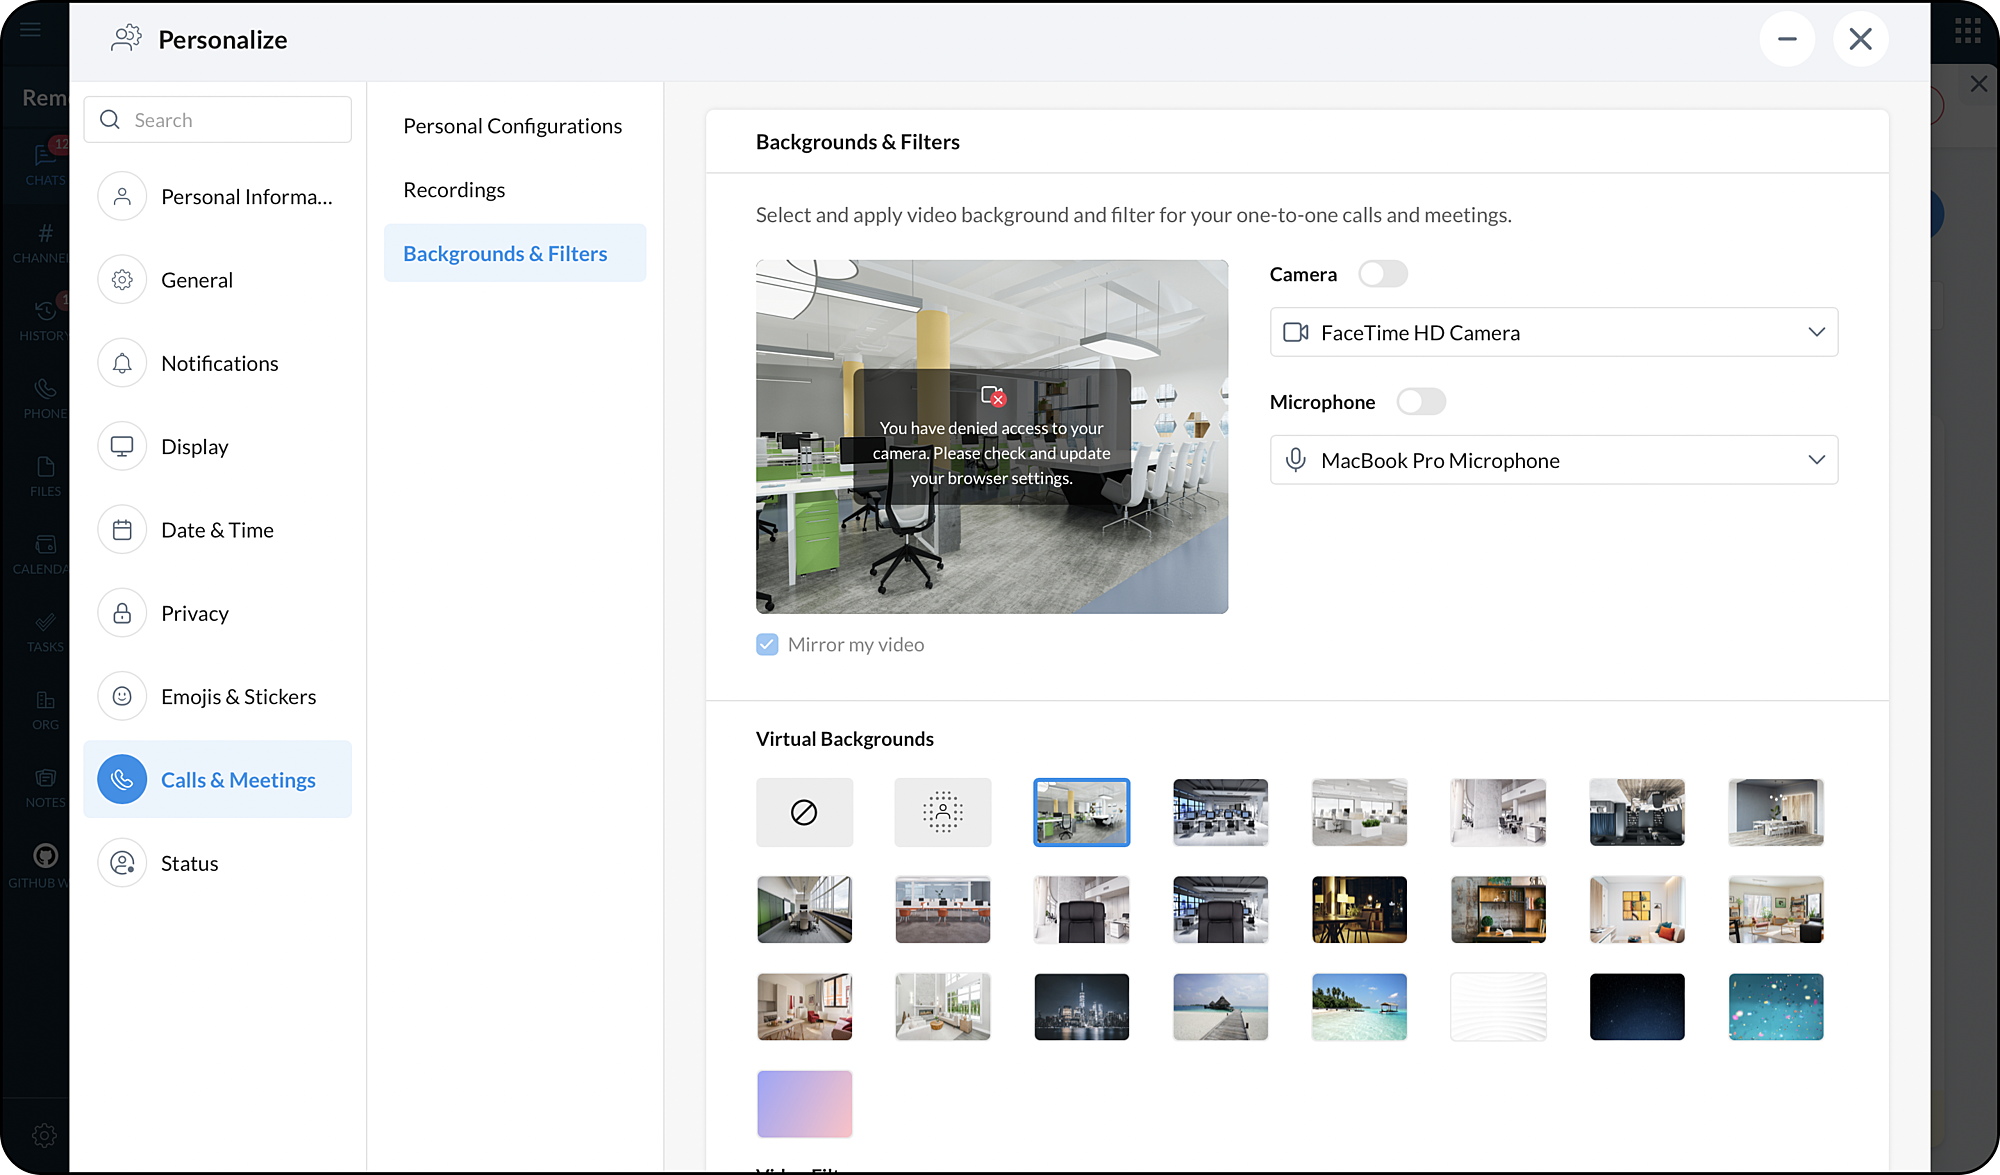The height and width of the screenshot is (1175, 2000).
Task: Select the Backgrounds & Filters tab
Action: (x=515, y=253)
